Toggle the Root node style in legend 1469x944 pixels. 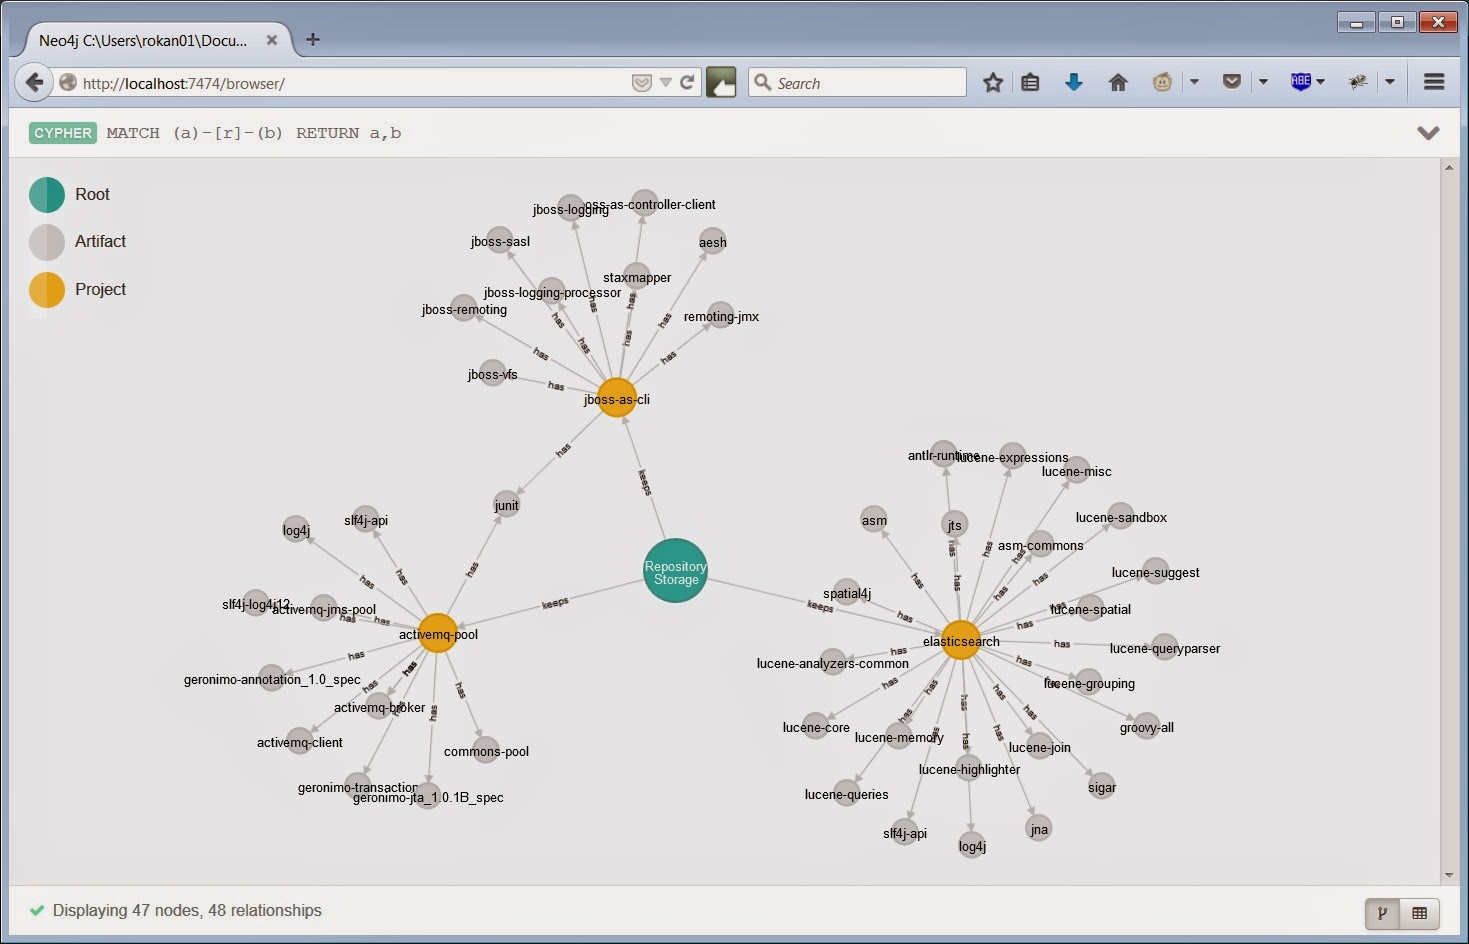click(46, 194)
